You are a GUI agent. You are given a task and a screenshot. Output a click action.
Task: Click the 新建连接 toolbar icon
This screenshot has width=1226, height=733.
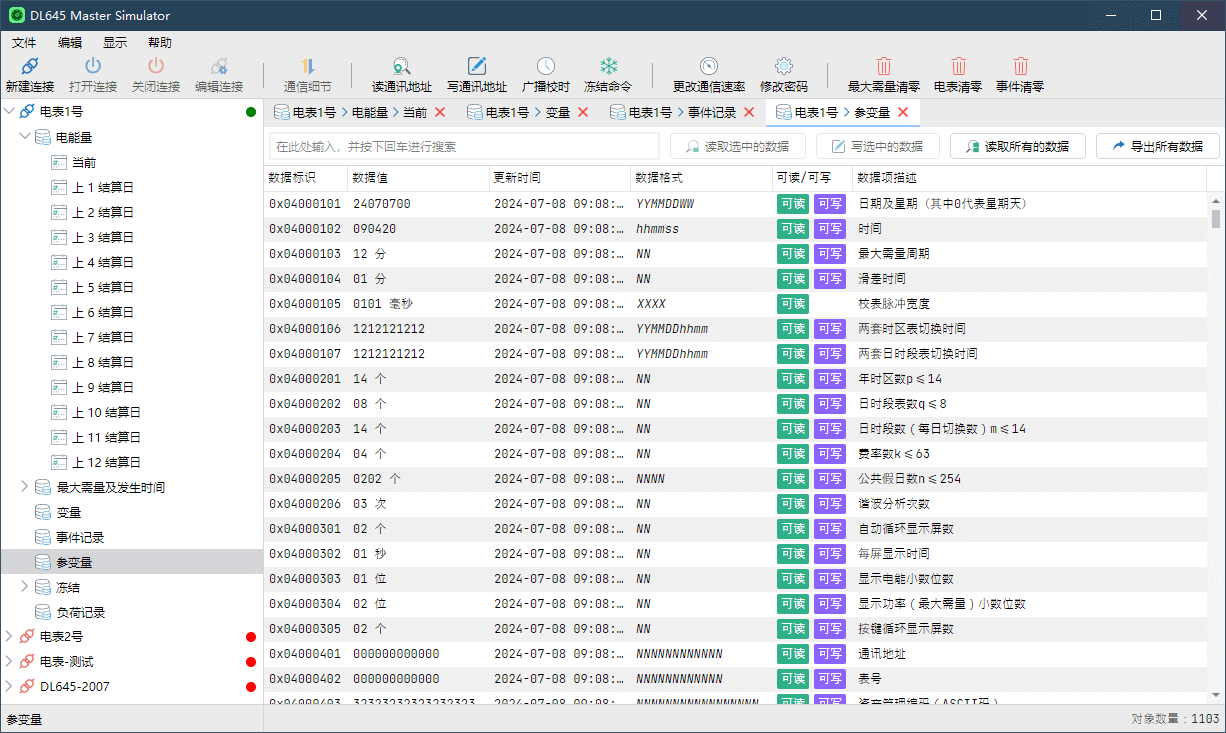tap(30, 66)
